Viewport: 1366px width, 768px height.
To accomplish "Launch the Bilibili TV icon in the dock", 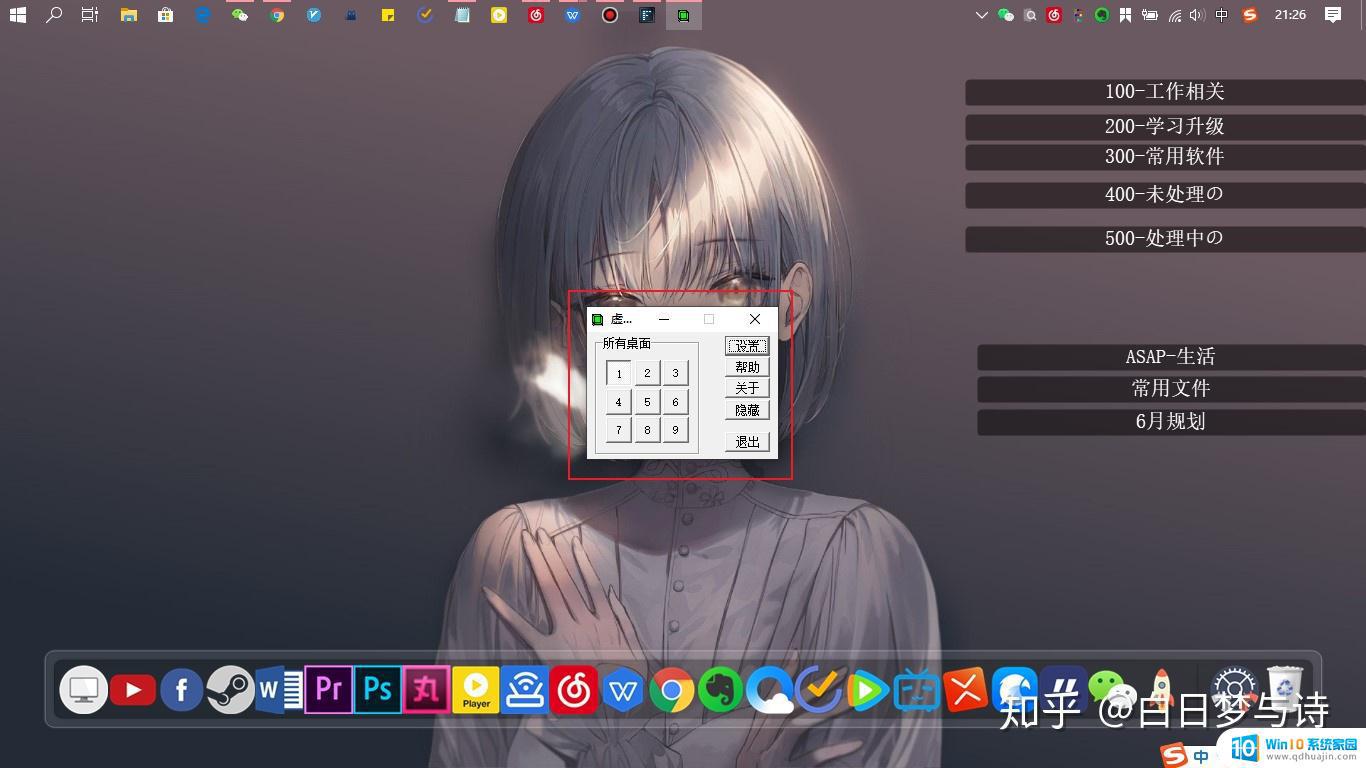I will click(x=917, y=690).
